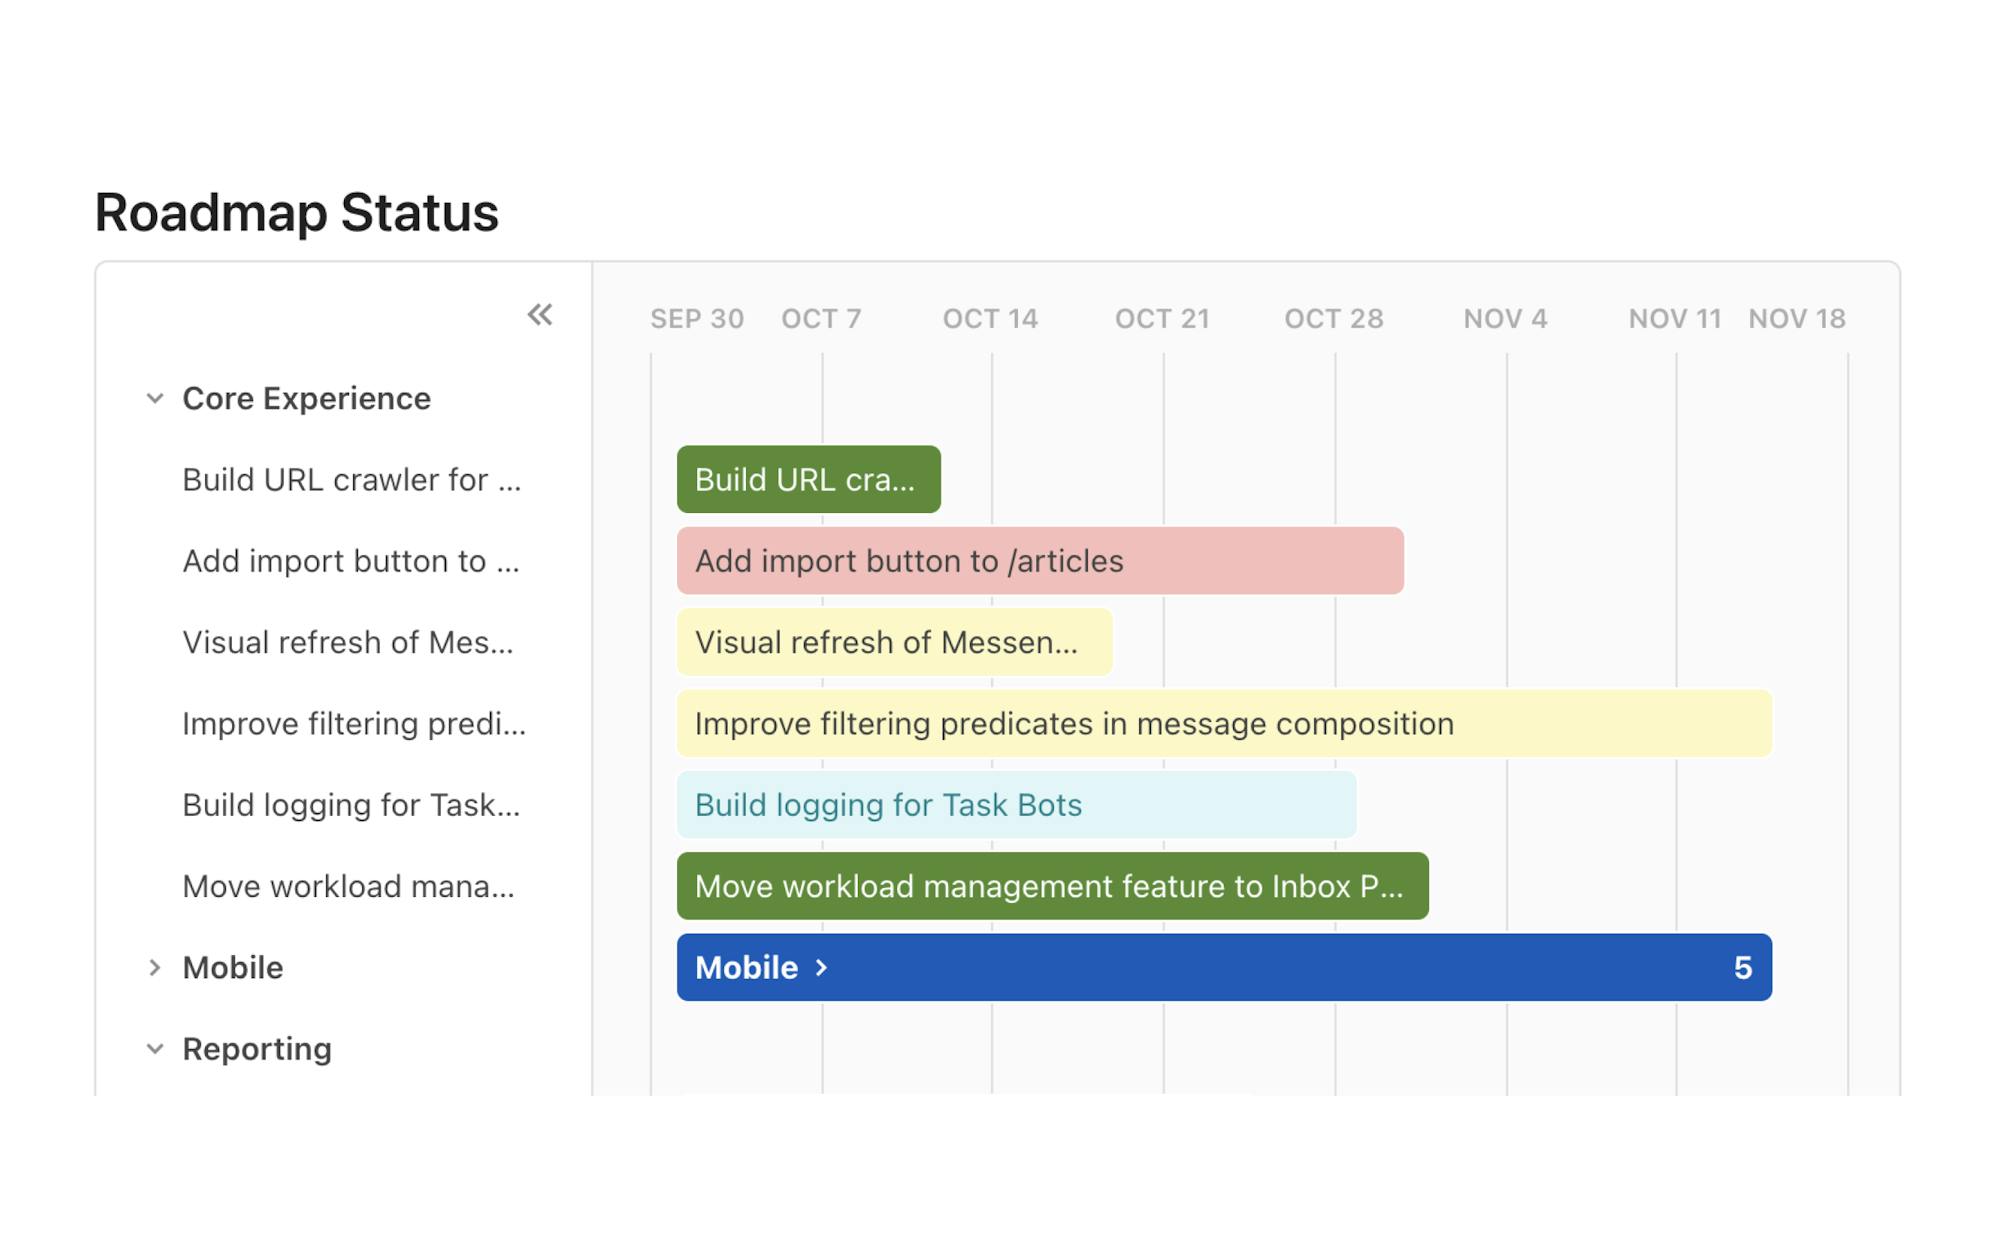Collapse the sidebar with double-chevron icon

[540, 316]
